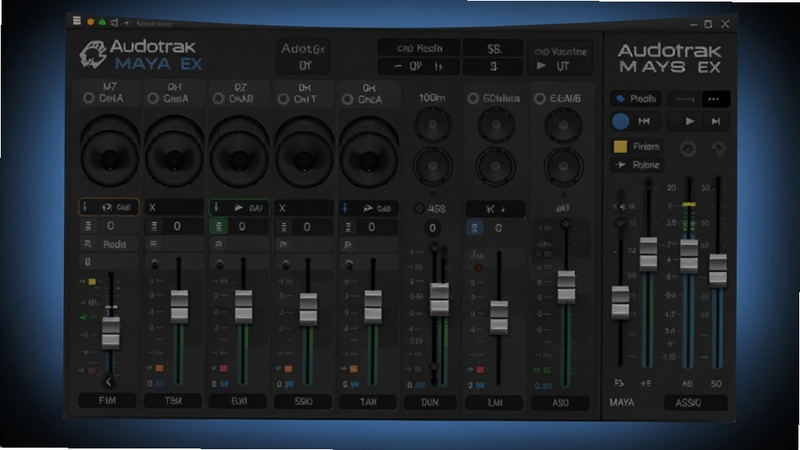The height and width of the screenshot is (450, 800).
Task: Click the green square on DUN channel
Action: tap(418, 369)
